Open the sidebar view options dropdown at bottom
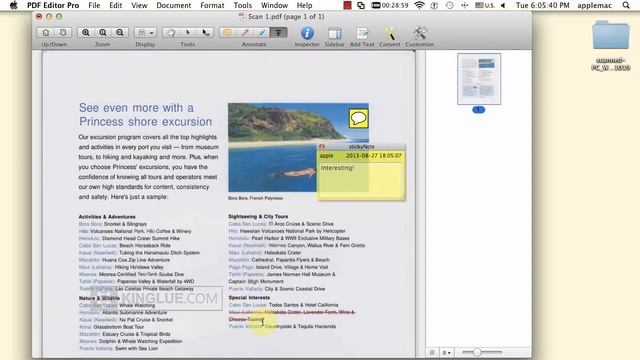The width and height of the screenshot is (640, 360). pyautogui.click(x=447, y=352)
